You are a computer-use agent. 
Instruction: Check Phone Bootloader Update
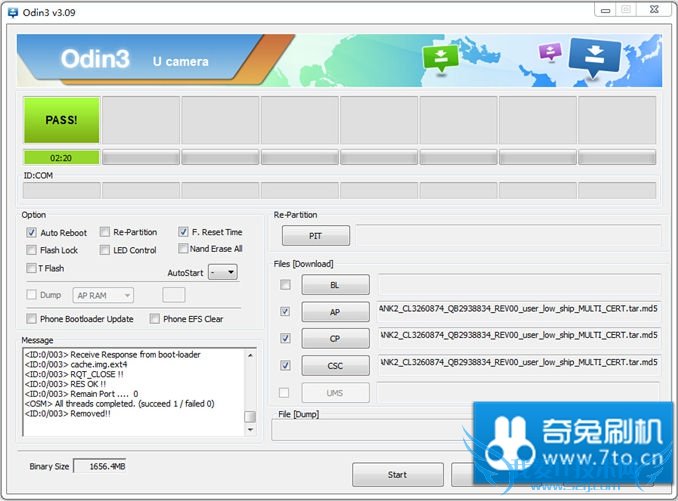[x=31, y=319]
